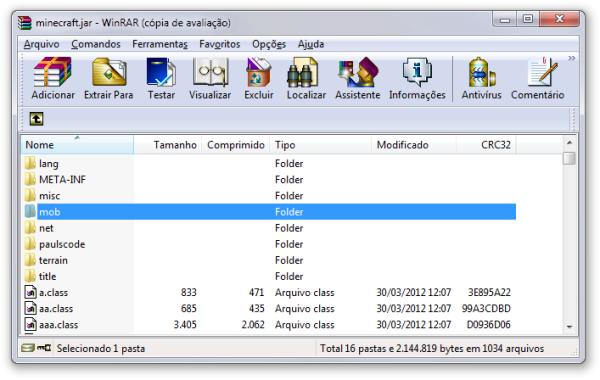Image resolution: width=600 pixels, height=380 pixels.
Task: Click modified date of a.class row
Action: pyautogui.click(x=414, y=292)
